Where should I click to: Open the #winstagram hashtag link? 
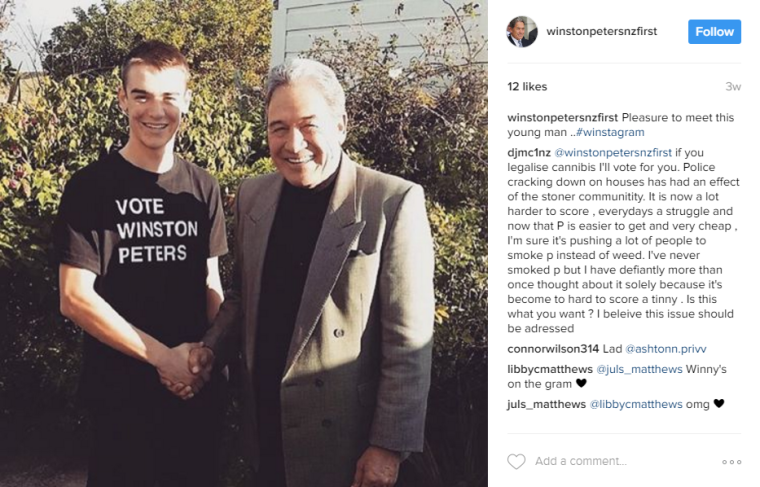[x=610, y=132]
